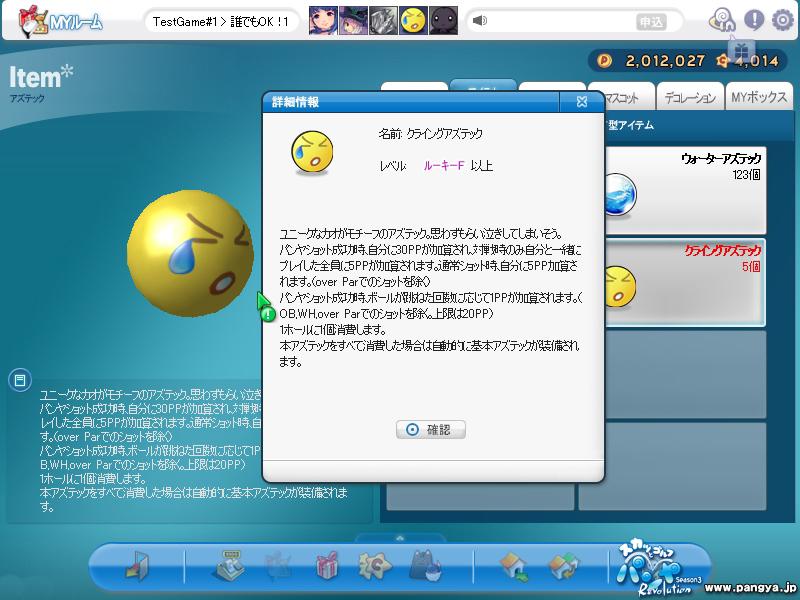
Task: Click the gift box icon in the bottom bar
Action: 327,565
